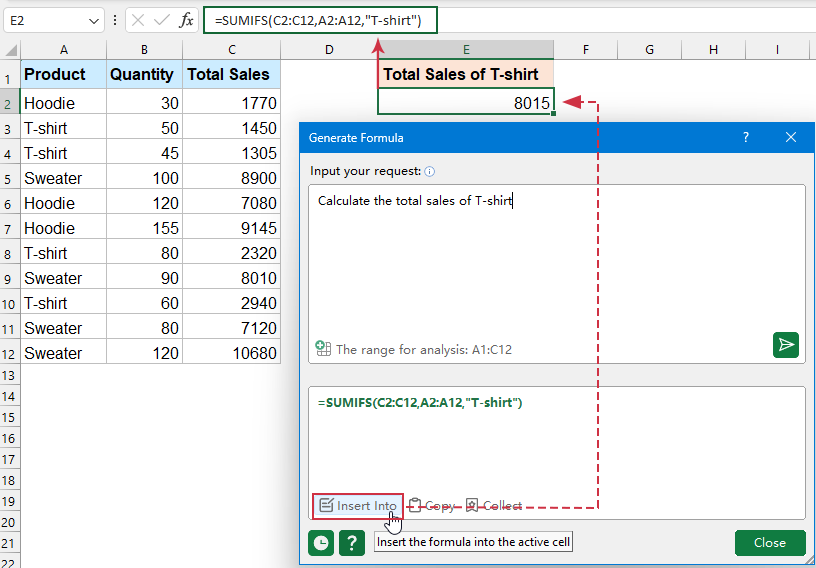Click the question mark in dialog title bar
This screenshot has width=816, height=568.
click(x=745, y=137)
